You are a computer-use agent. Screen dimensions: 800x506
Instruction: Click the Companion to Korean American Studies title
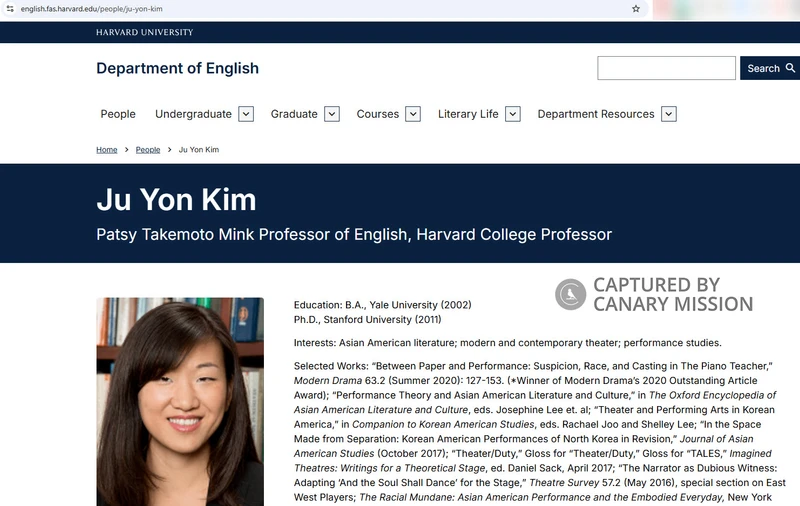[x=443, y=424]
